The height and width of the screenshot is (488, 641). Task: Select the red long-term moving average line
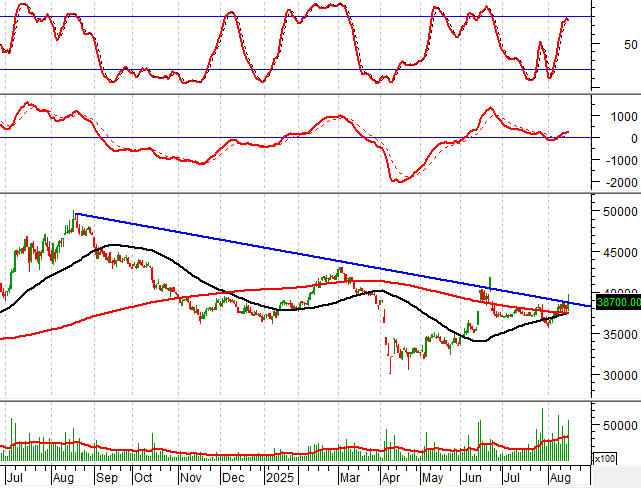(x=150, y=303)
